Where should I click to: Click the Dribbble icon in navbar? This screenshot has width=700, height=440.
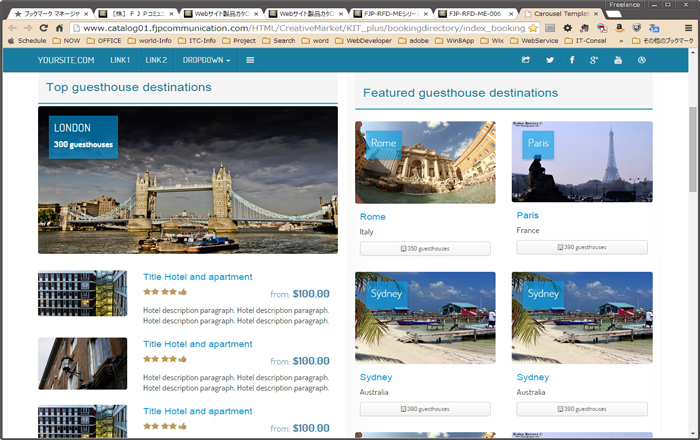click(x=641, y=60)
